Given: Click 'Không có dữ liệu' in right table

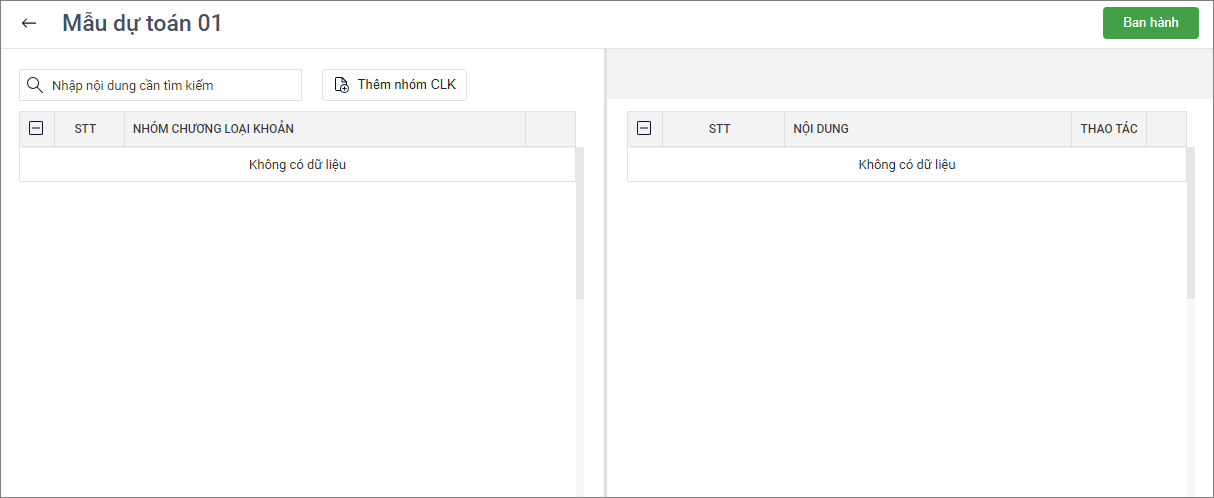Looking at the screenshot, I should tap(907, 165).
